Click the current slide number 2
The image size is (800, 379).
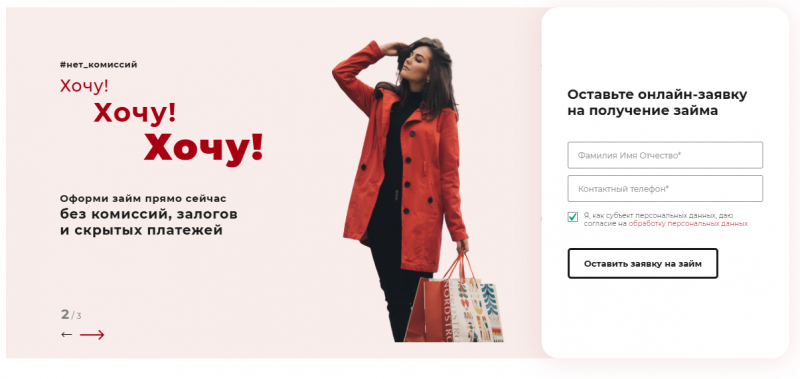[65, 314]
